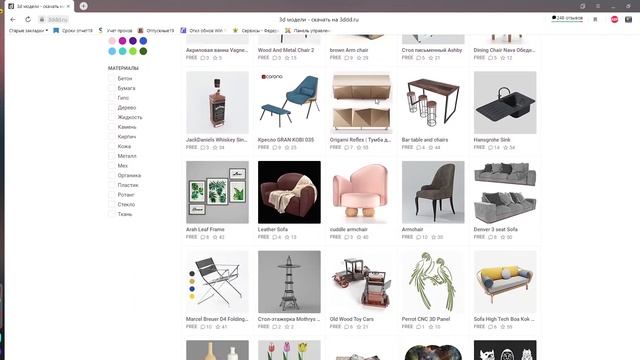Click the star icon under Hansgrohe Sink
640x360 pixels.
[x=505, y=147]
